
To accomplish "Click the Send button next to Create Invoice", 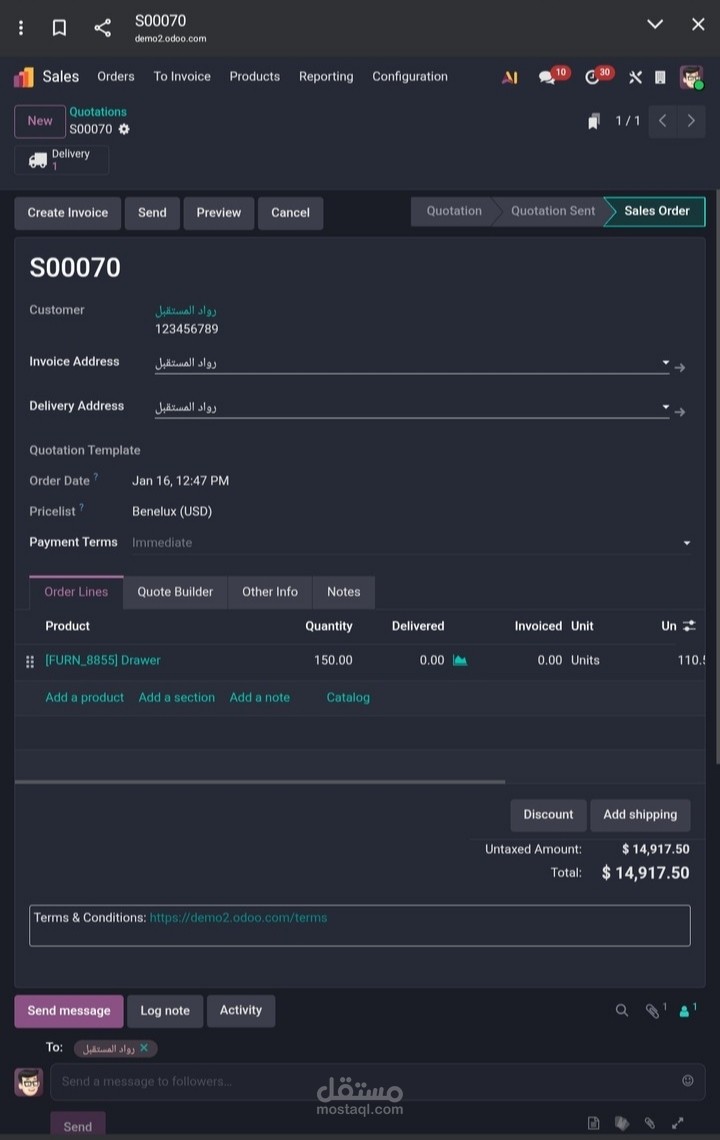I will tap(152, 213).
